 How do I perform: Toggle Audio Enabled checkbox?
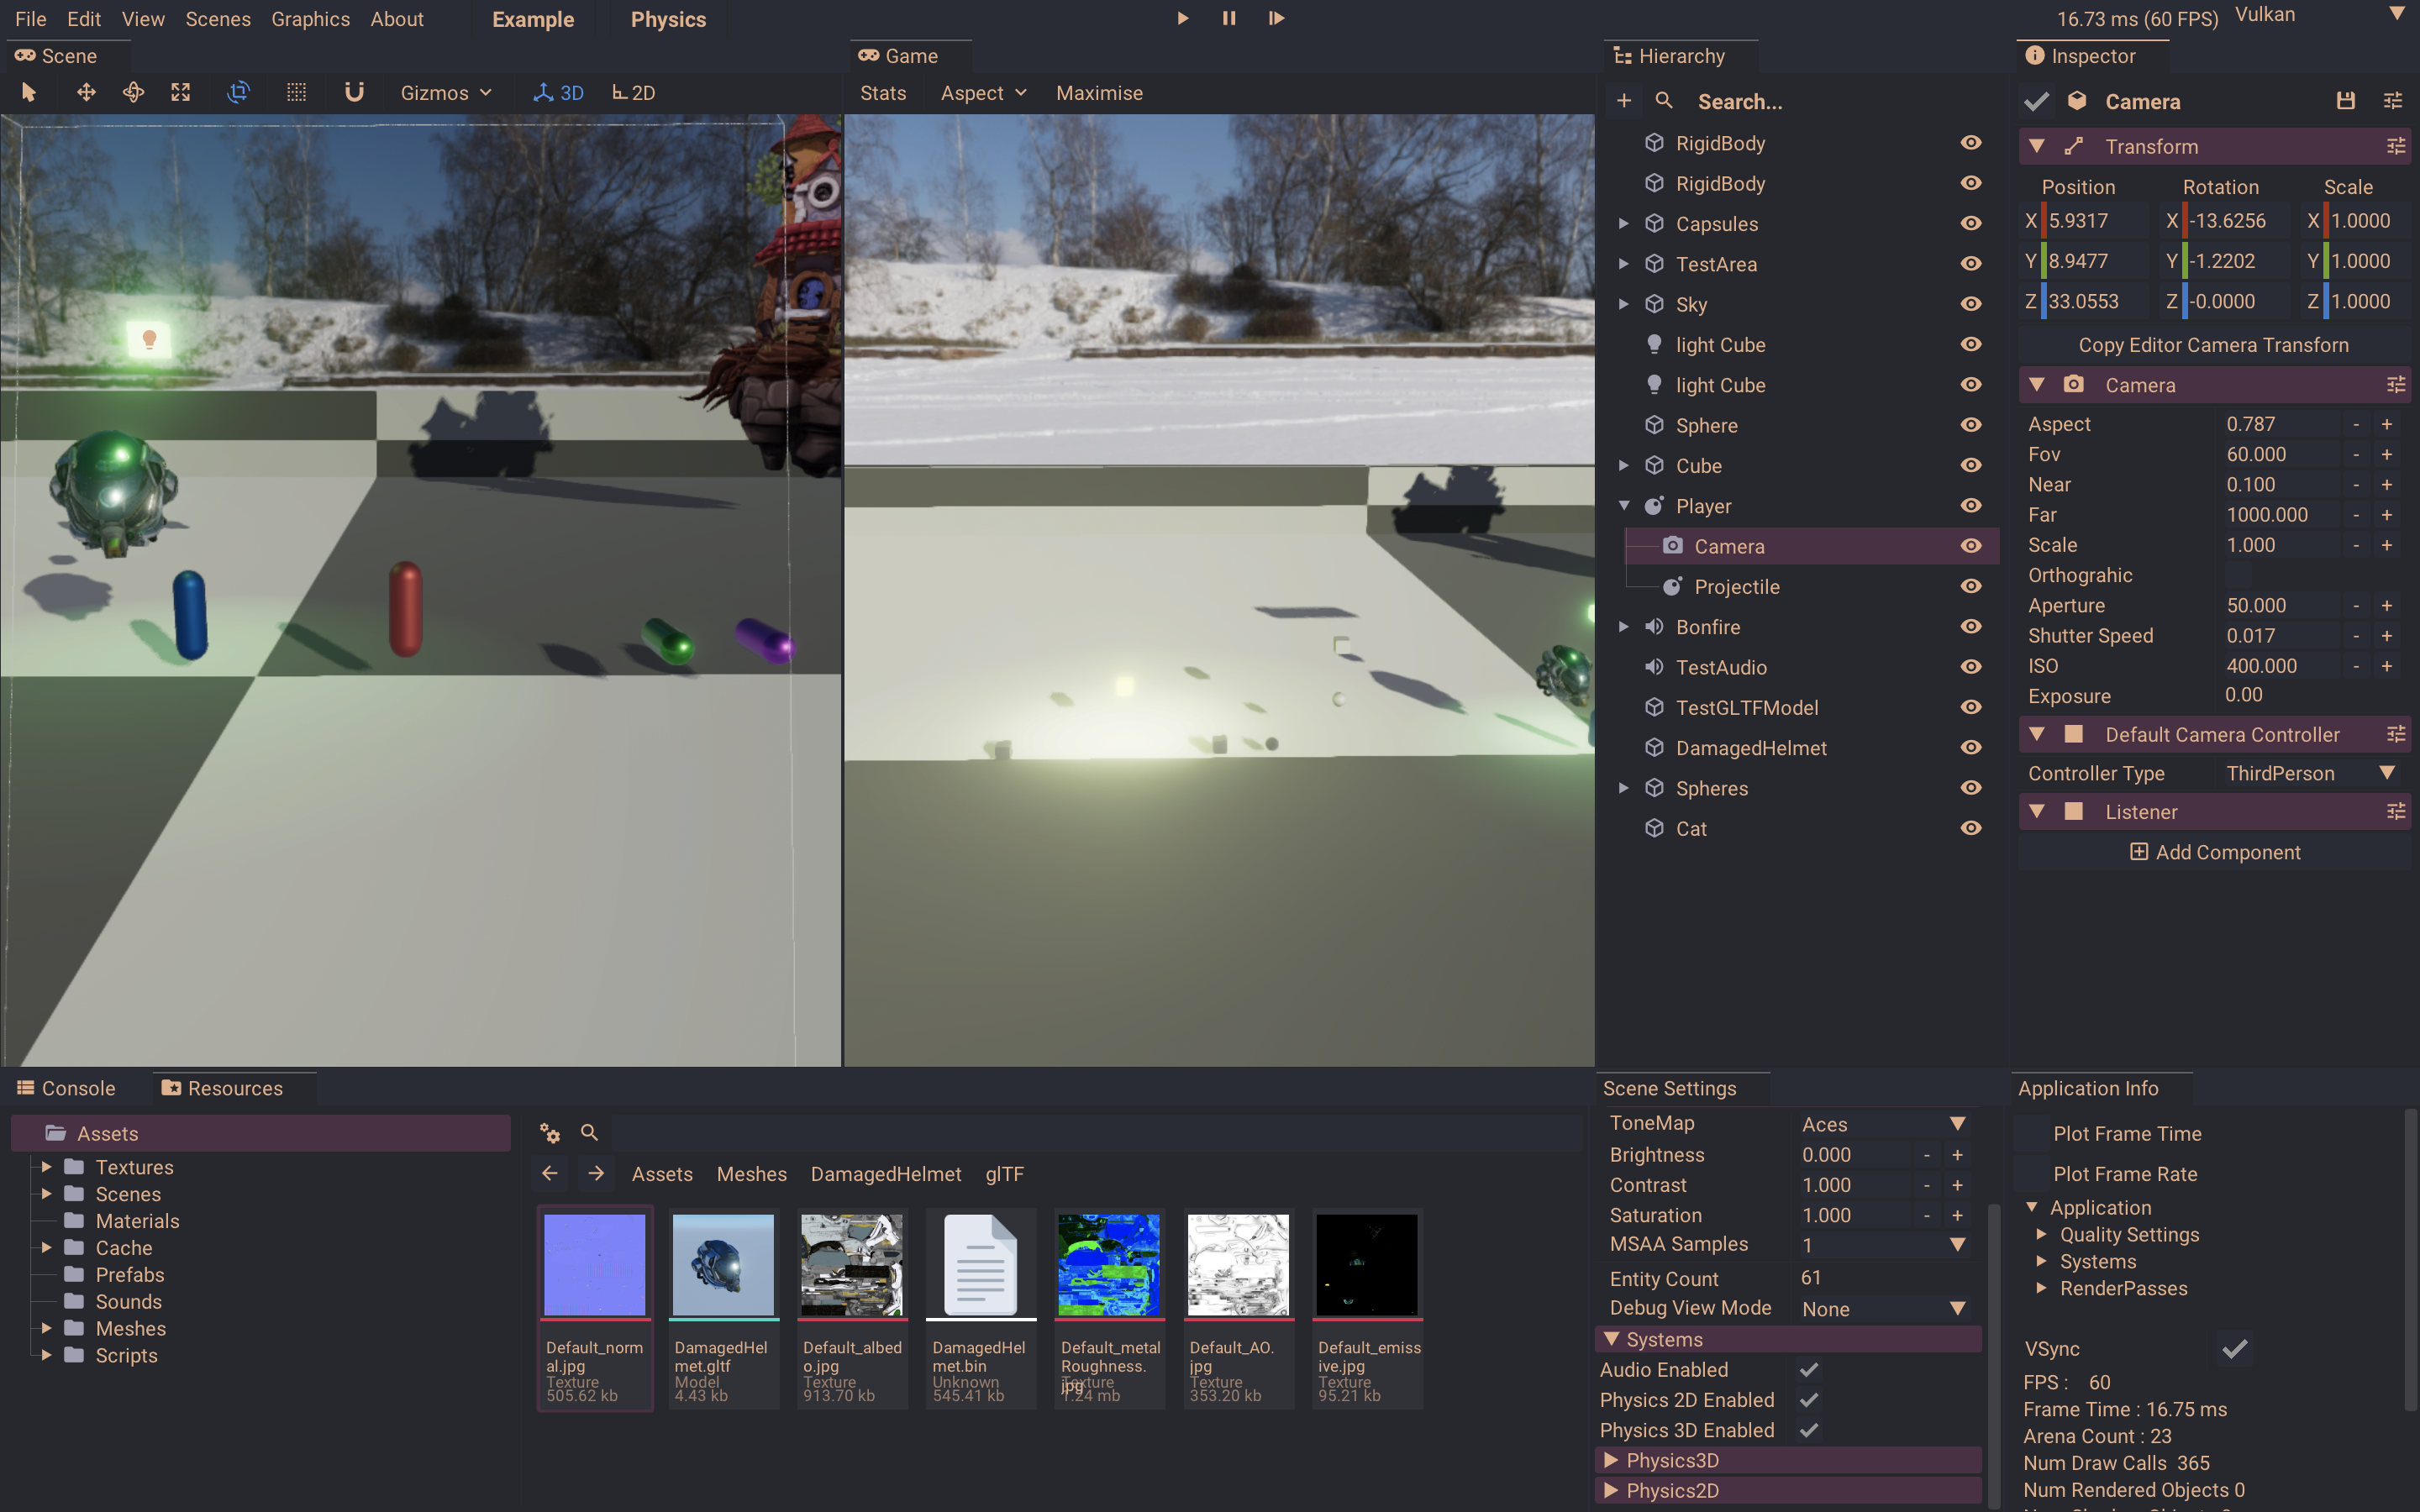[x=1809, y=1369]
